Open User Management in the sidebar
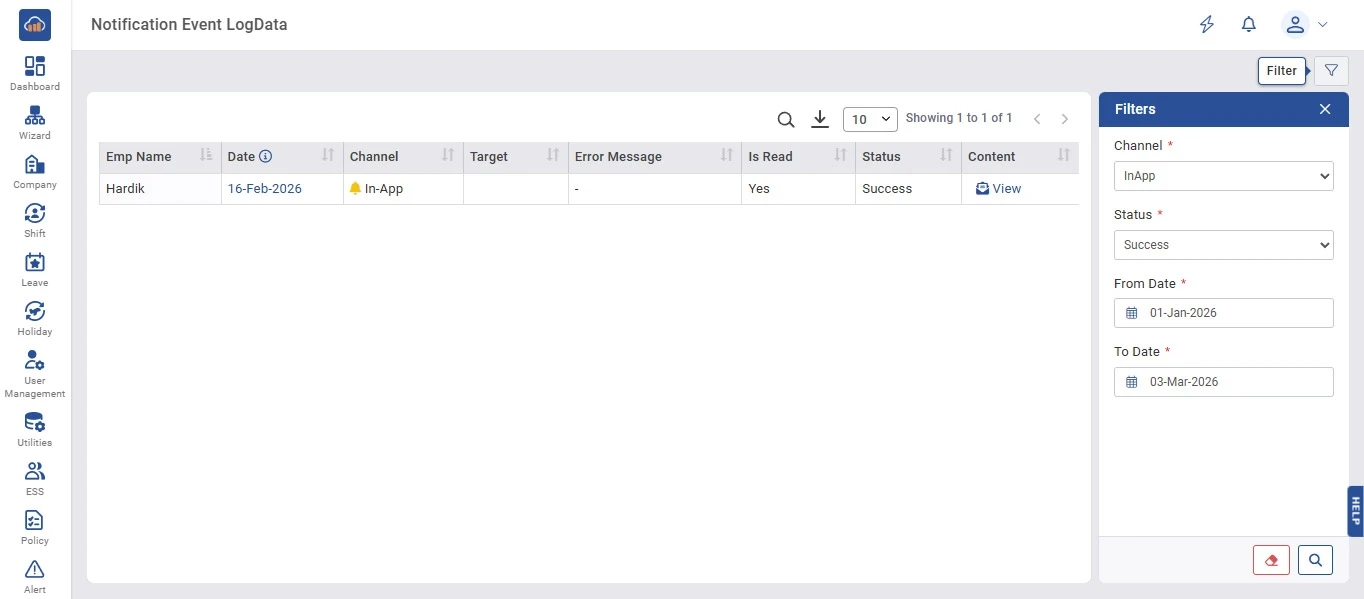This screenshot has width=1364, height=599. [35, 374]
